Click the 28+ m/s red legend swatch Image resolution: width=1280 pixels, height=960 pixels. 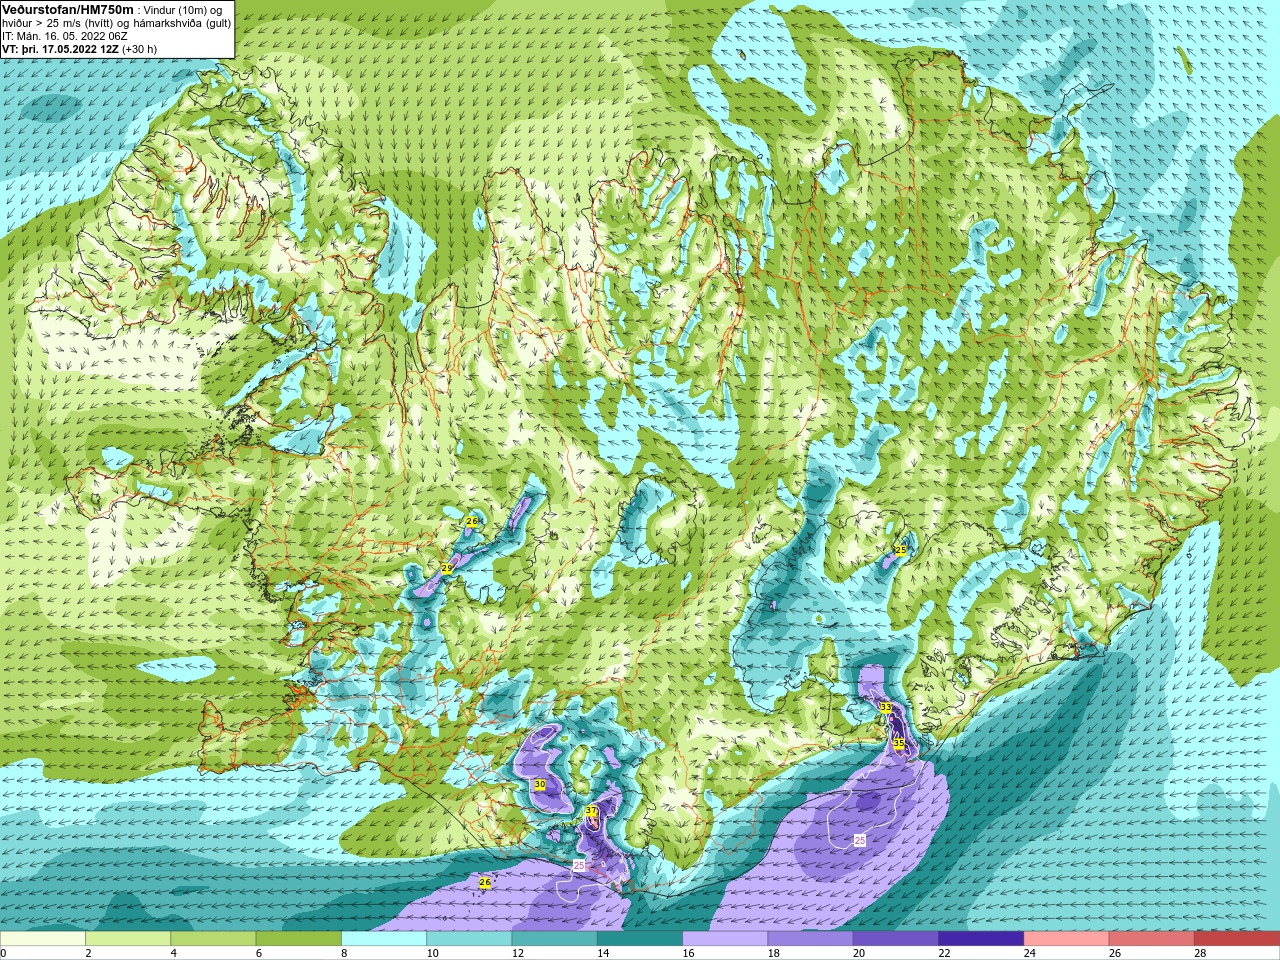tap(1236, 939)
